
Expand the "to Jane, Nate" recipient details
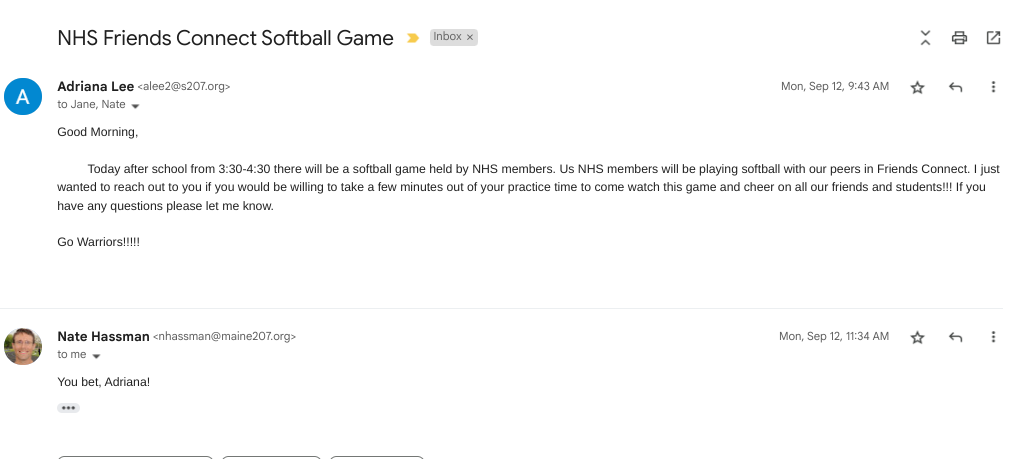coord(135,105)
